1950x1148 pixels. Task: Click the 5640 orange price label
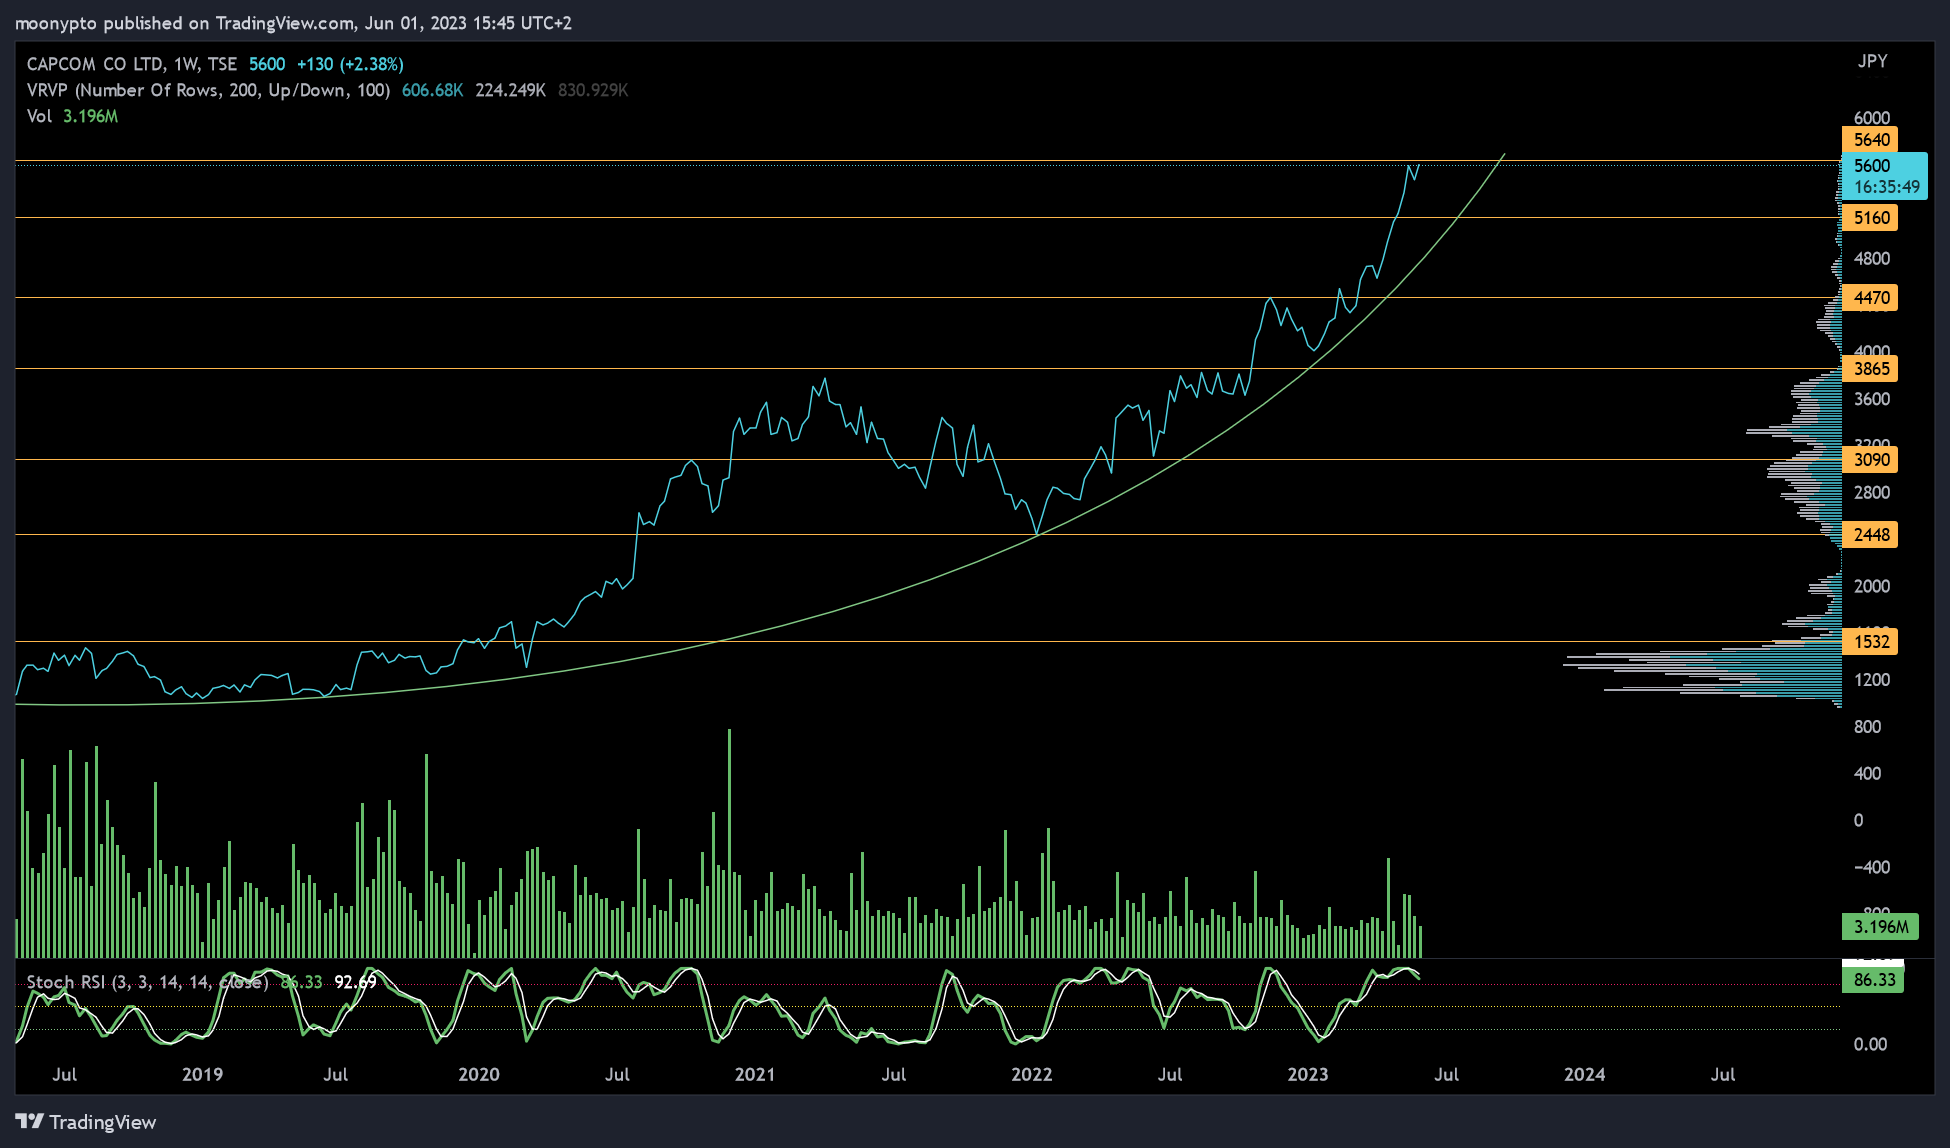1871,140
